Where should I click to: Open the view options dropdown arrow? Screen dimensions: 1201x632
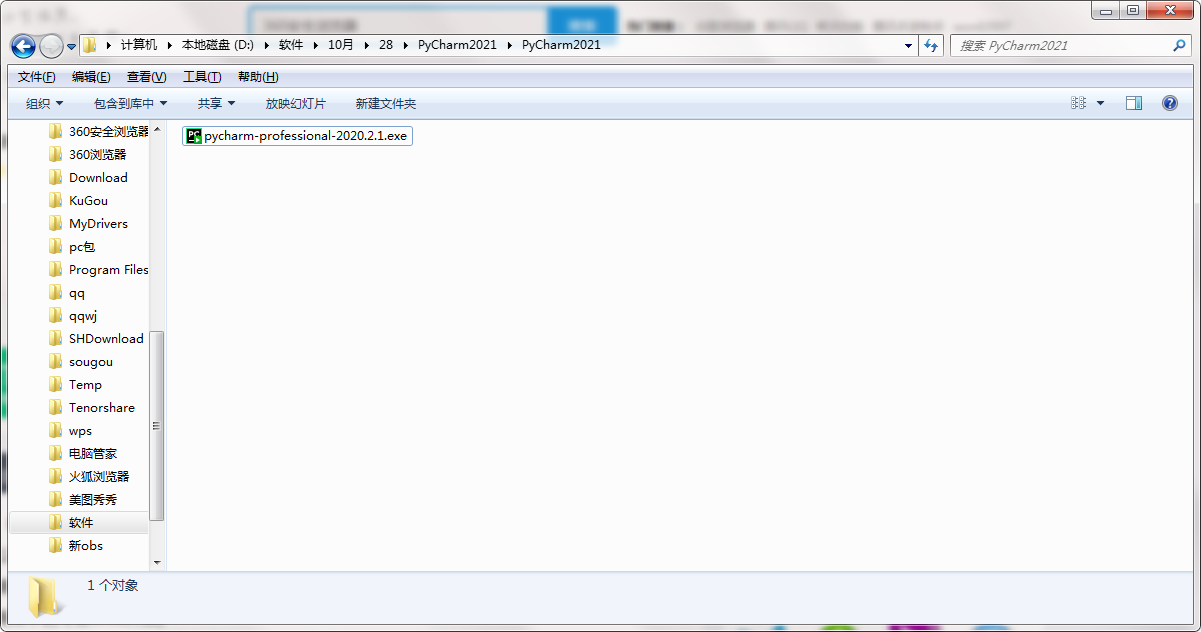1101,103
